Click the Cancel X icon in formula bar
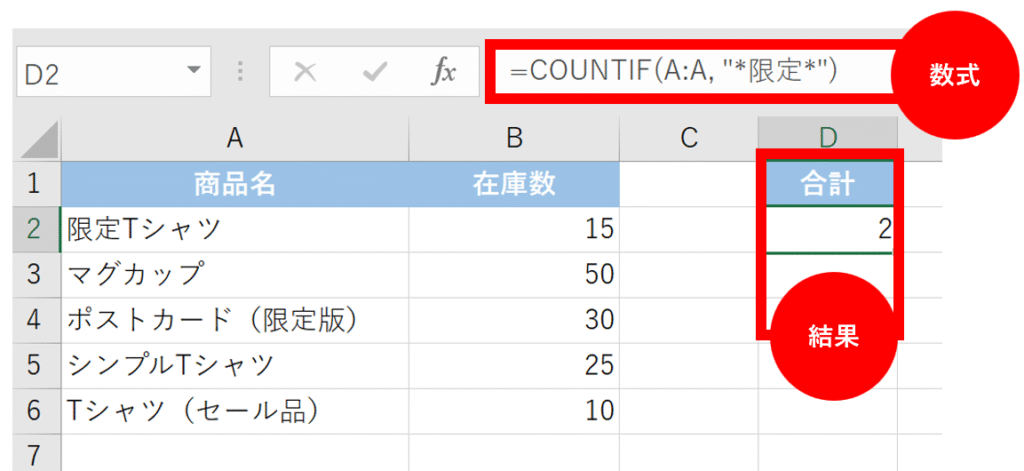Image resolution: width=1024 pixels, height=471 pixels. pyautogui.click(x=306, y=72)
